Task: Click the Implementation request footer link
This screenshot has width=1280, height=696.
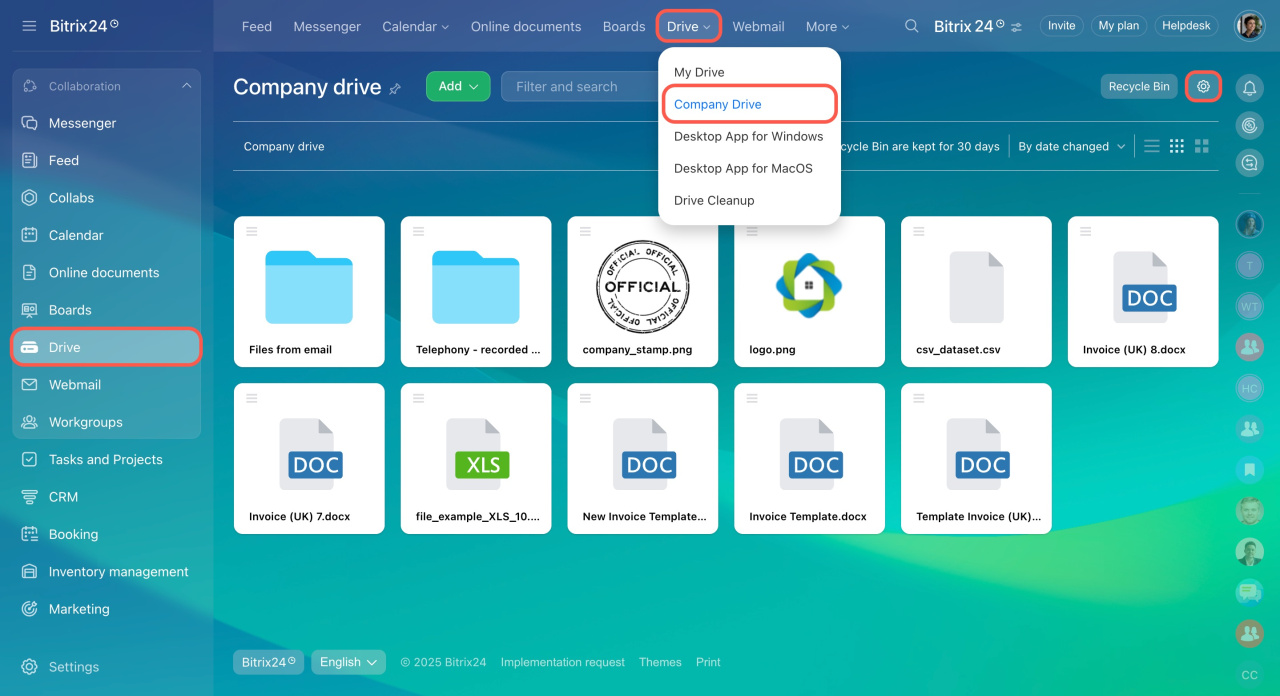Action: tap(562, 662)
